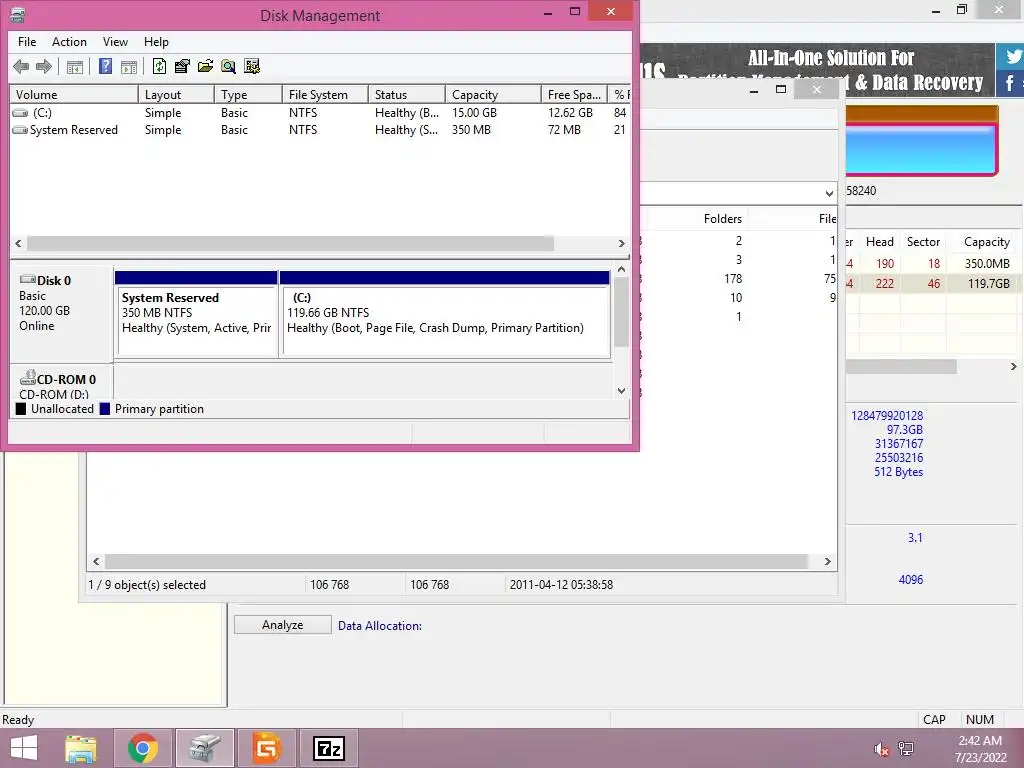Image resolution: width=1024 pixels, height=768 pixels.
Task: Click the 2011-04-12 05:38:58 status text
Action: (561, 584)
